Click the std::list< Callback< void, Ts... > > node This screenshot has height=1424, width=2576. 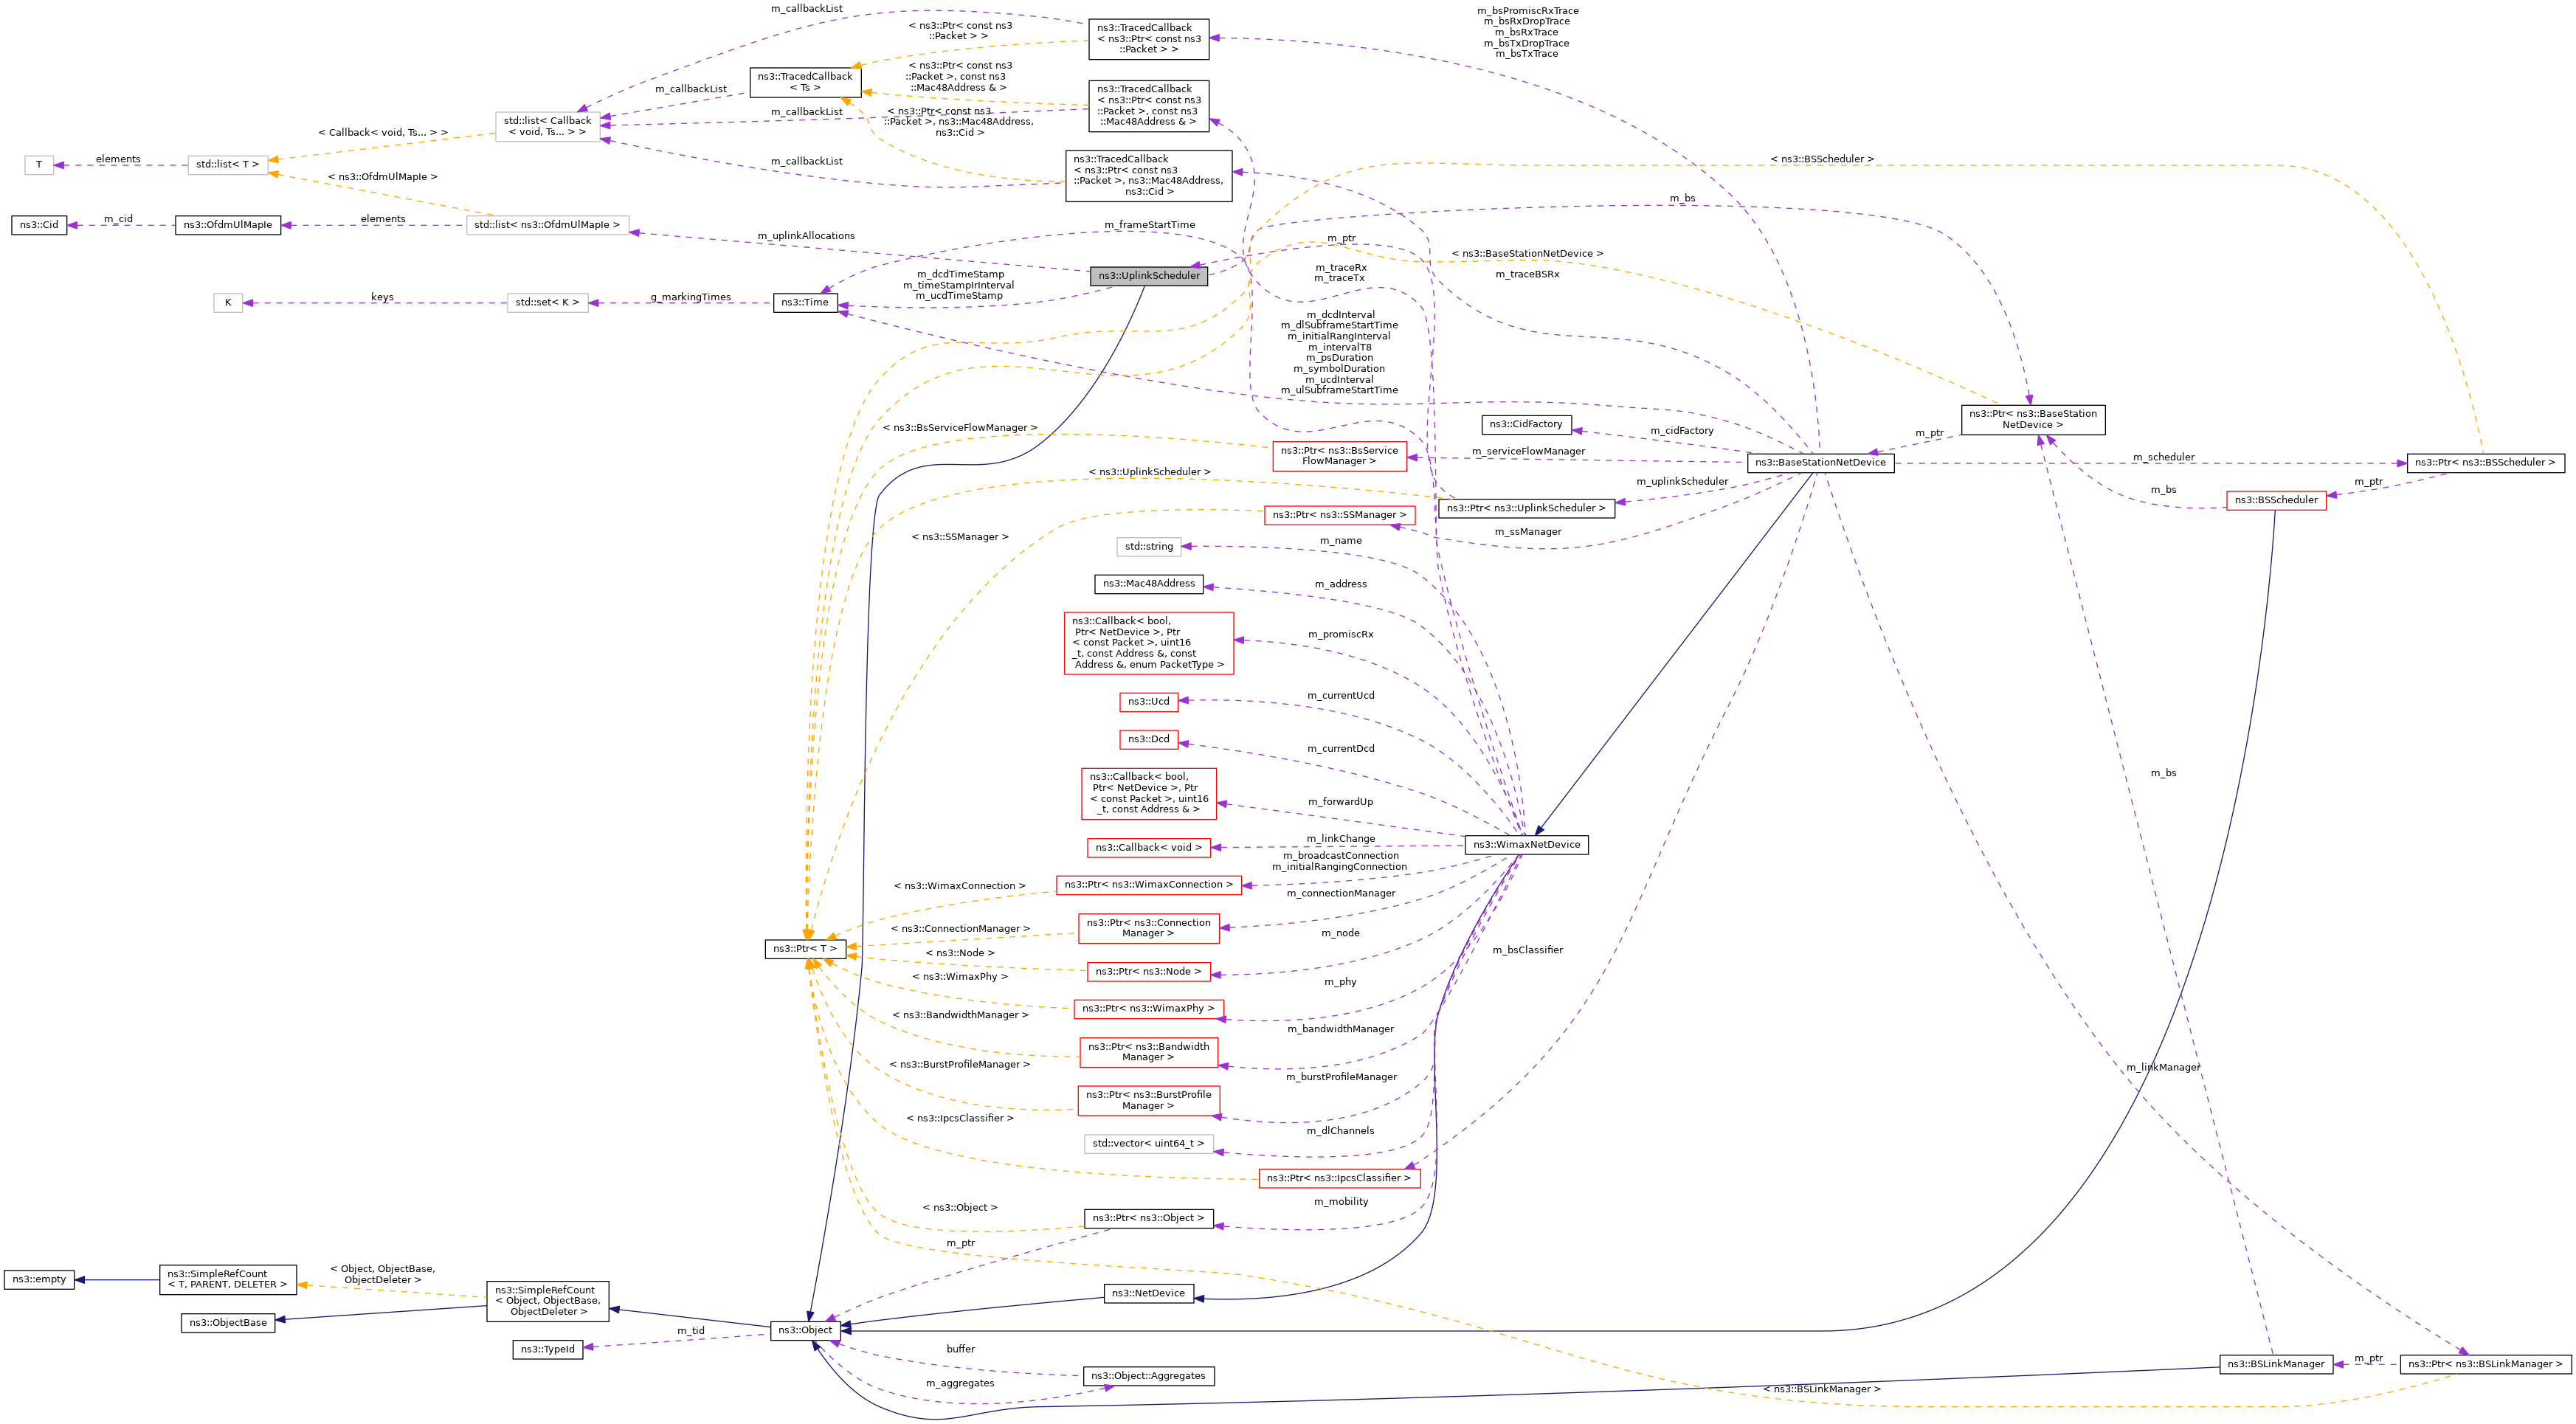(547, 127)
